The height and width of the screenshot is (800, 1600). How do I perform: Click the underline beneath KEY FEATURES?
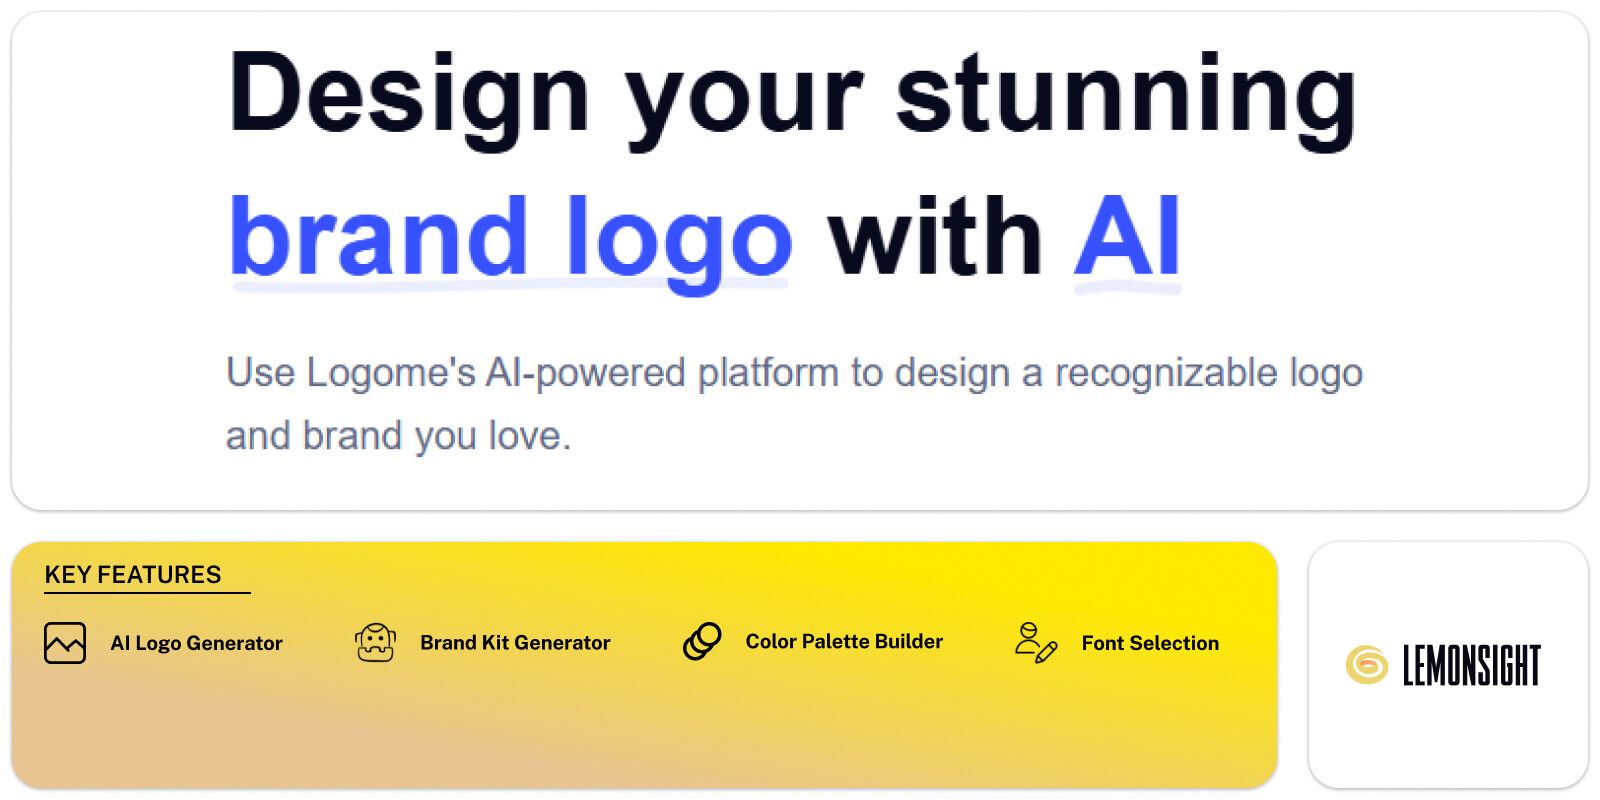click(x=147, y=593)
